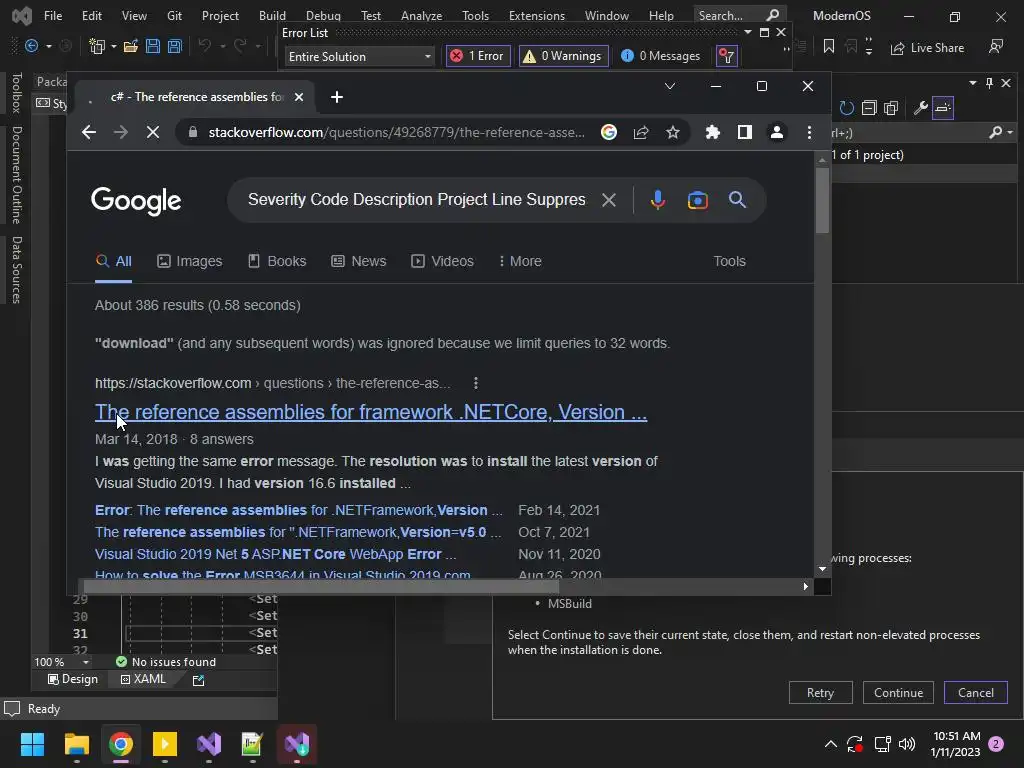Search by image camera icon
This screenshot has height=768, width=1024.
tap(697, 200)
